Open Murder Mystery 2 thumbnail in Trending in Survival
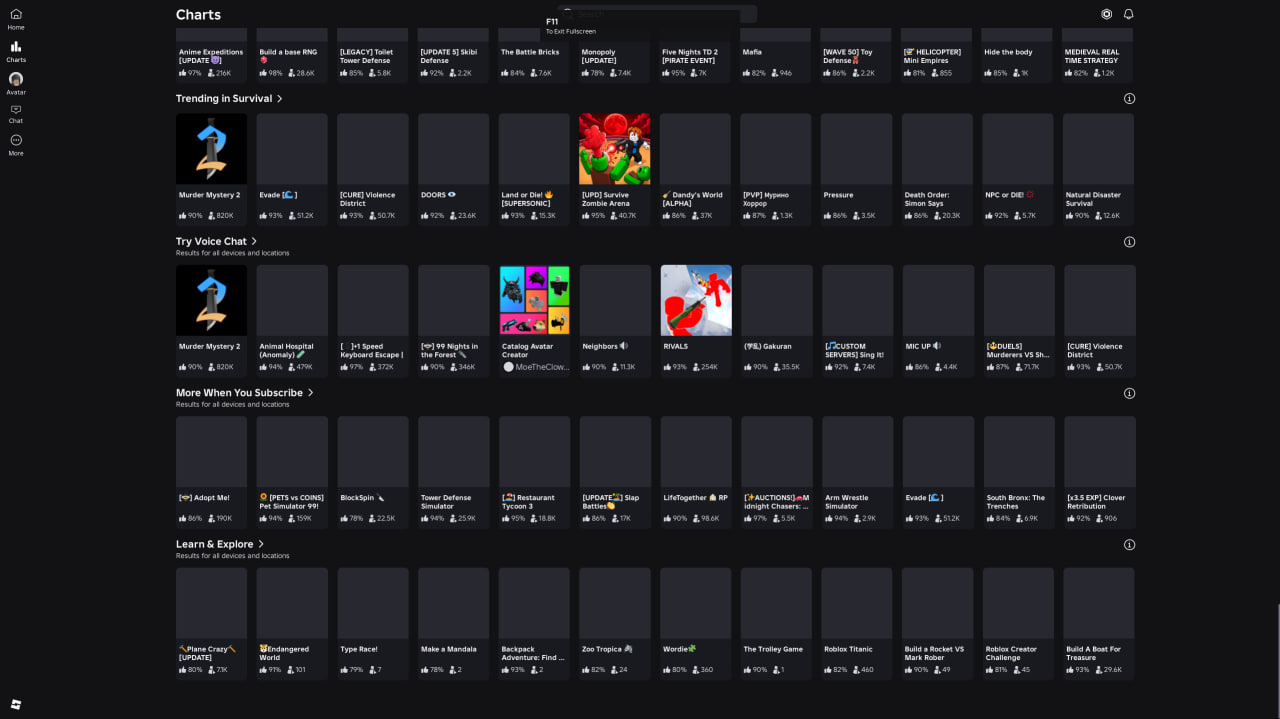1280x719 pixels. pyautogui.click(x=211, y=148)
